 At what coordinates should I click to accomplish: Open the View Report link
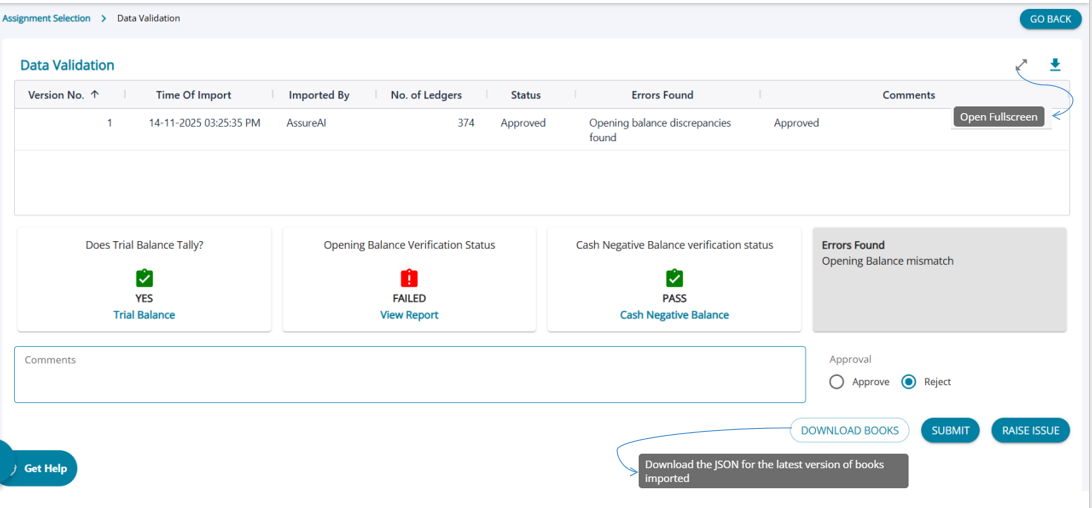point(409,315)
